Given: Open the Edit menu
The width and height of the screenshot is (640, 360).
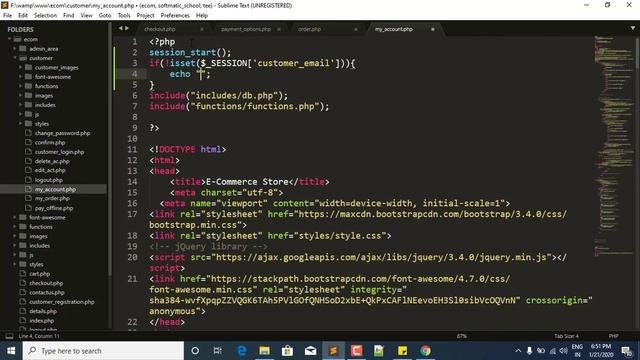Looking at the screenshot, I should [23, 16].
